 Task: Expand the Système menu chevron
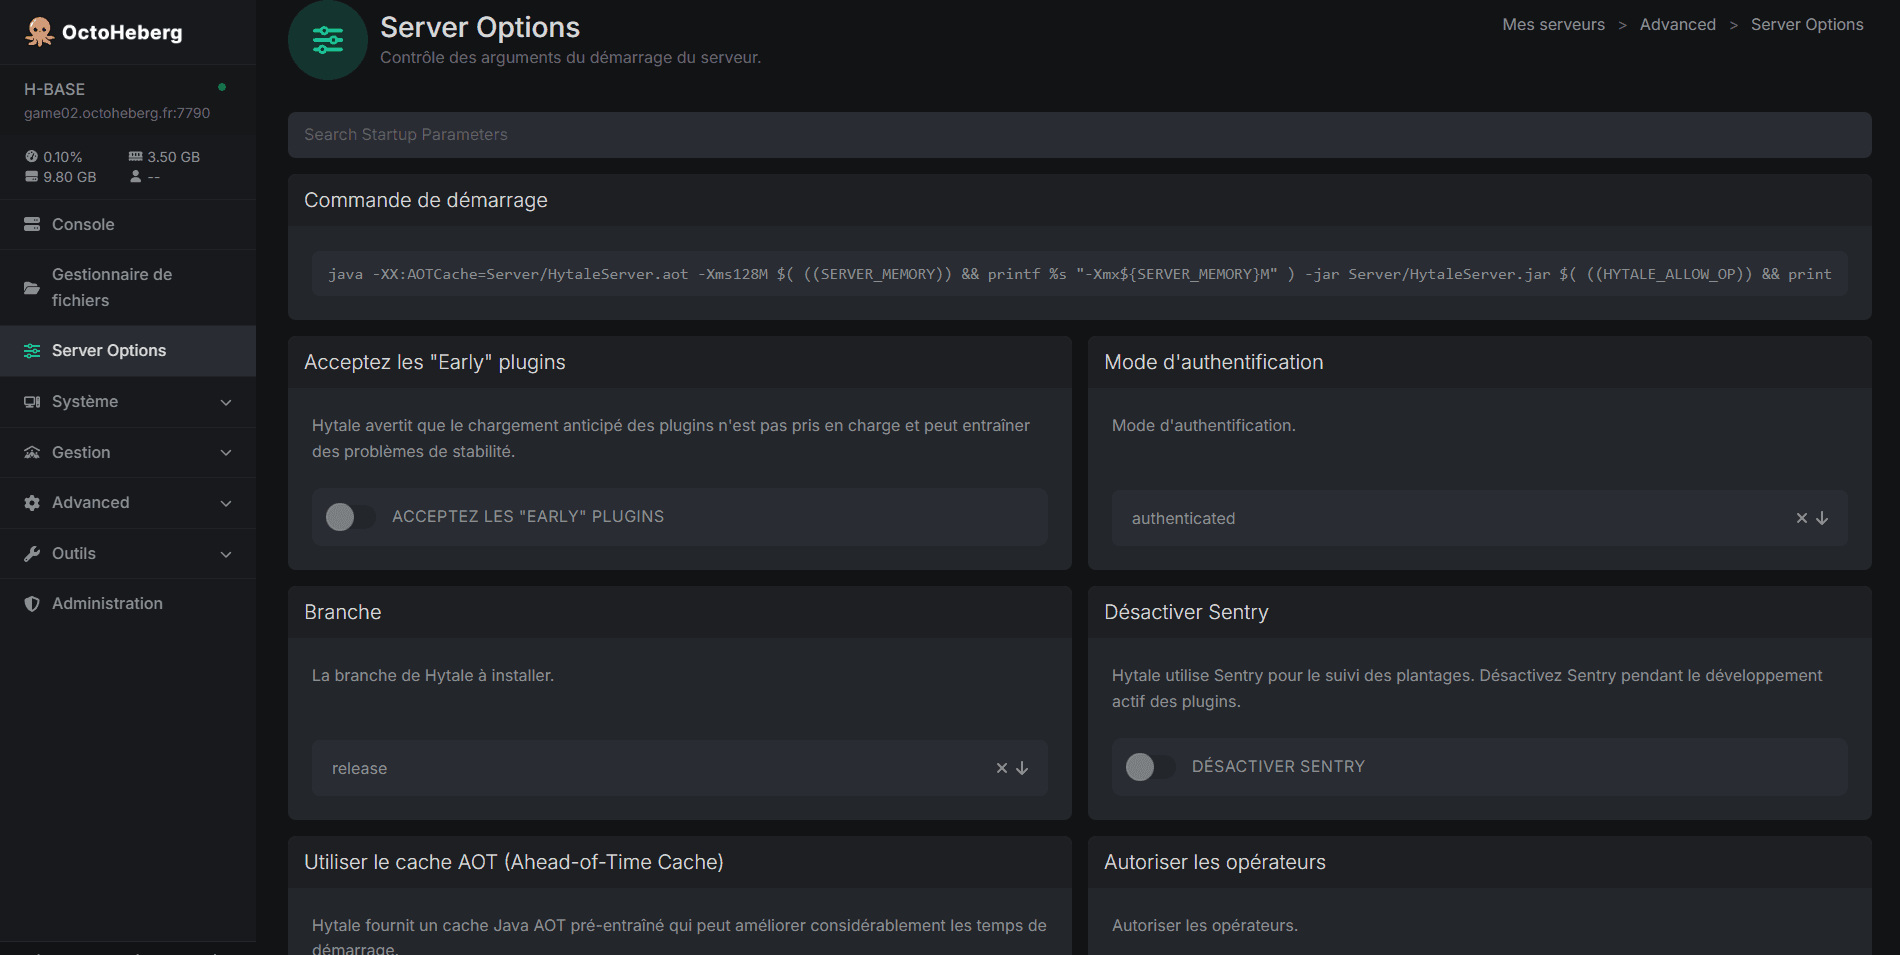[x=226, y=402]
